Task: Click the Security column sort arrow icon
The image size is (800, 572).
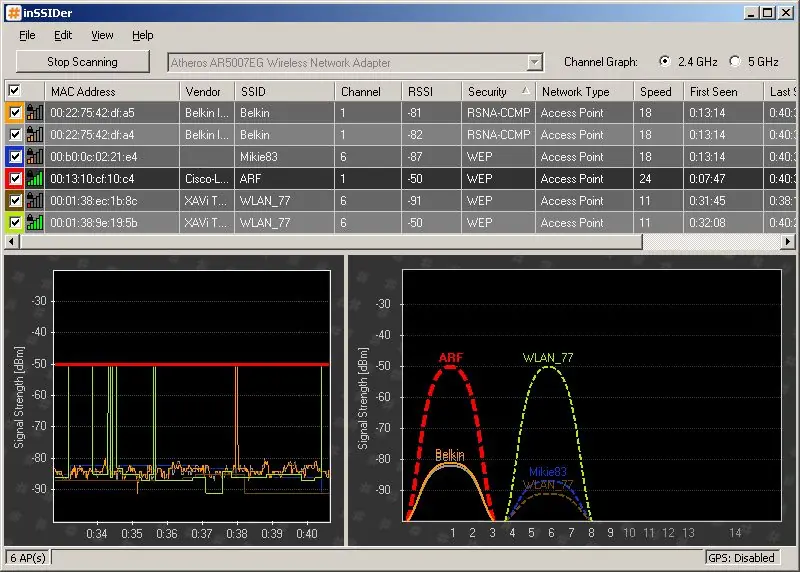Action: point(526,91)
